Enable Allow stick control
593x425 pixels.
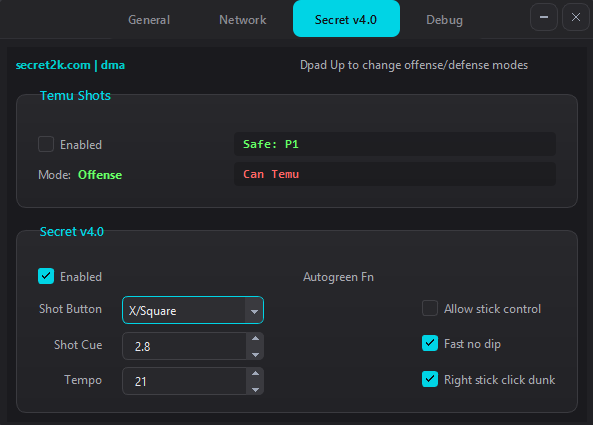click(430, 308)
